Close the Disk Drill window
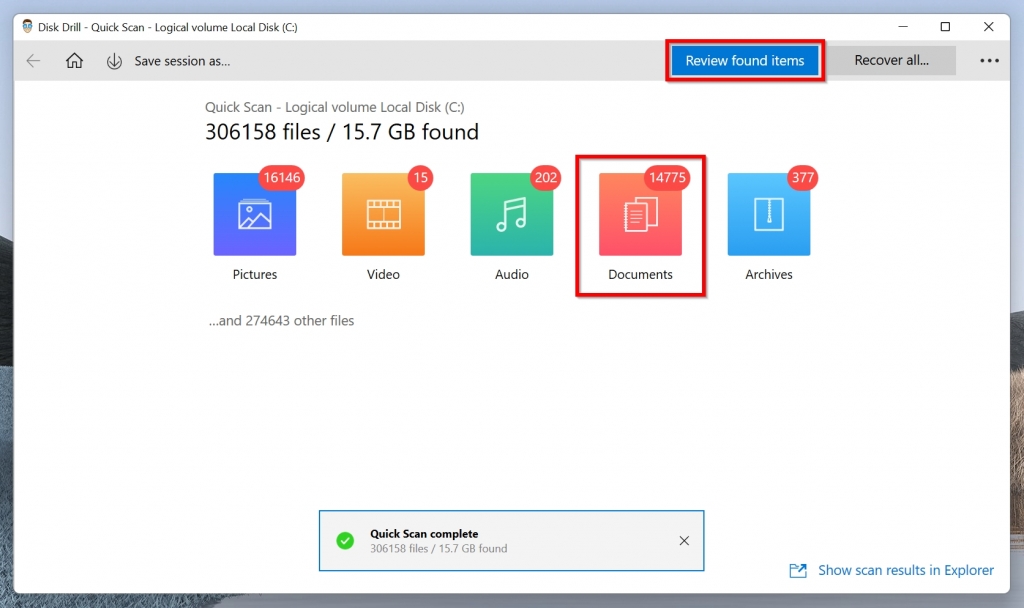Image resolution: width=1024 pixels, height=608 pixels. coord(989,27)
